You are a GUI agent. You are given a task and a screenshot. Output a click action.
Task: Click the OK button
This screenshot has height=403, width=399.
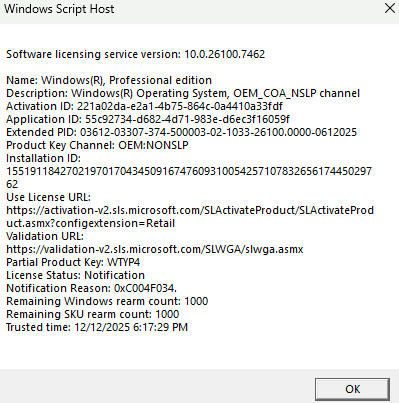click(x=352, y=389)
